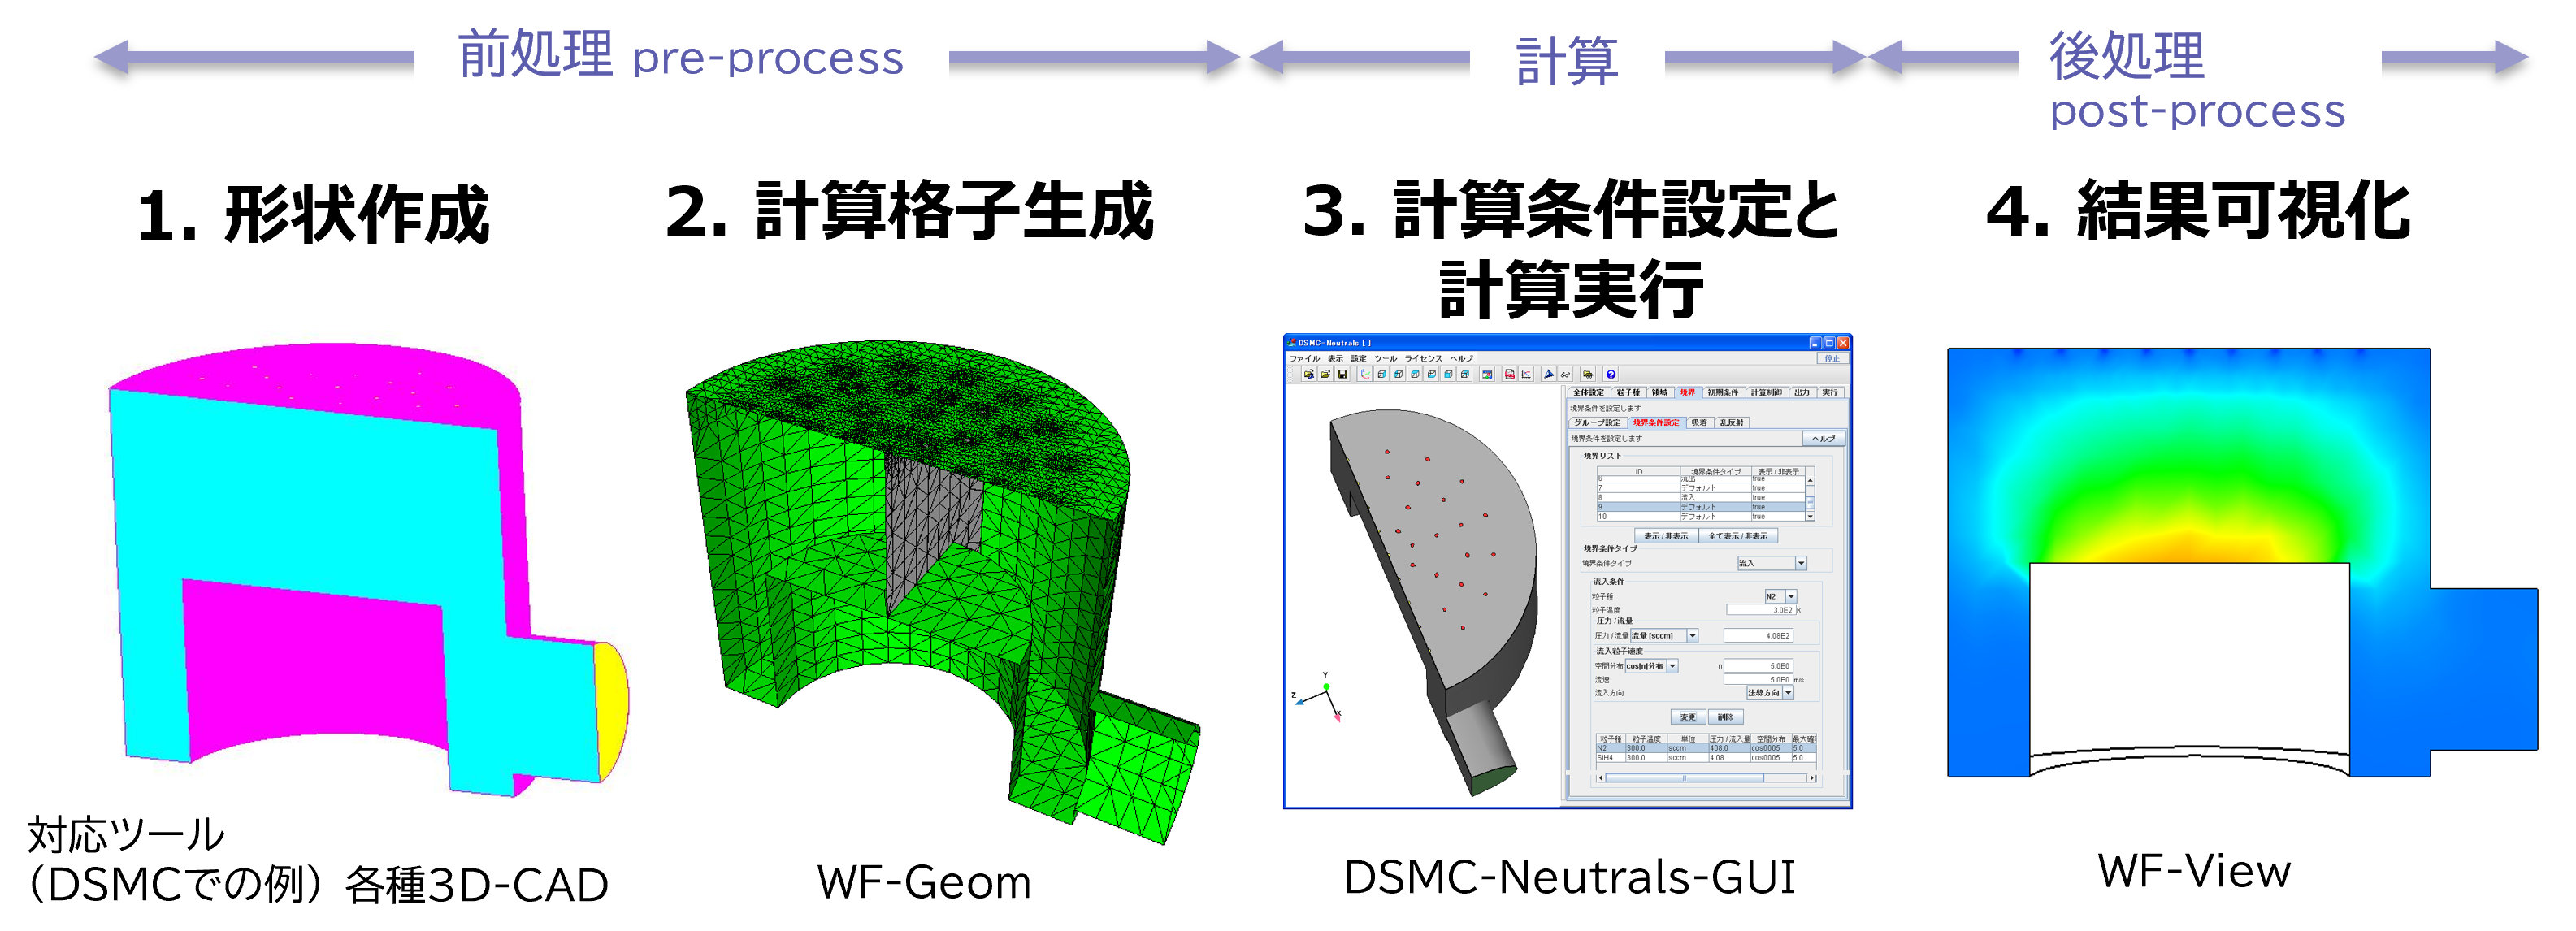Screen dimensions: 2576x931
Task: Open the cos[n]分布 dropdown
Action: [1652, 666]
